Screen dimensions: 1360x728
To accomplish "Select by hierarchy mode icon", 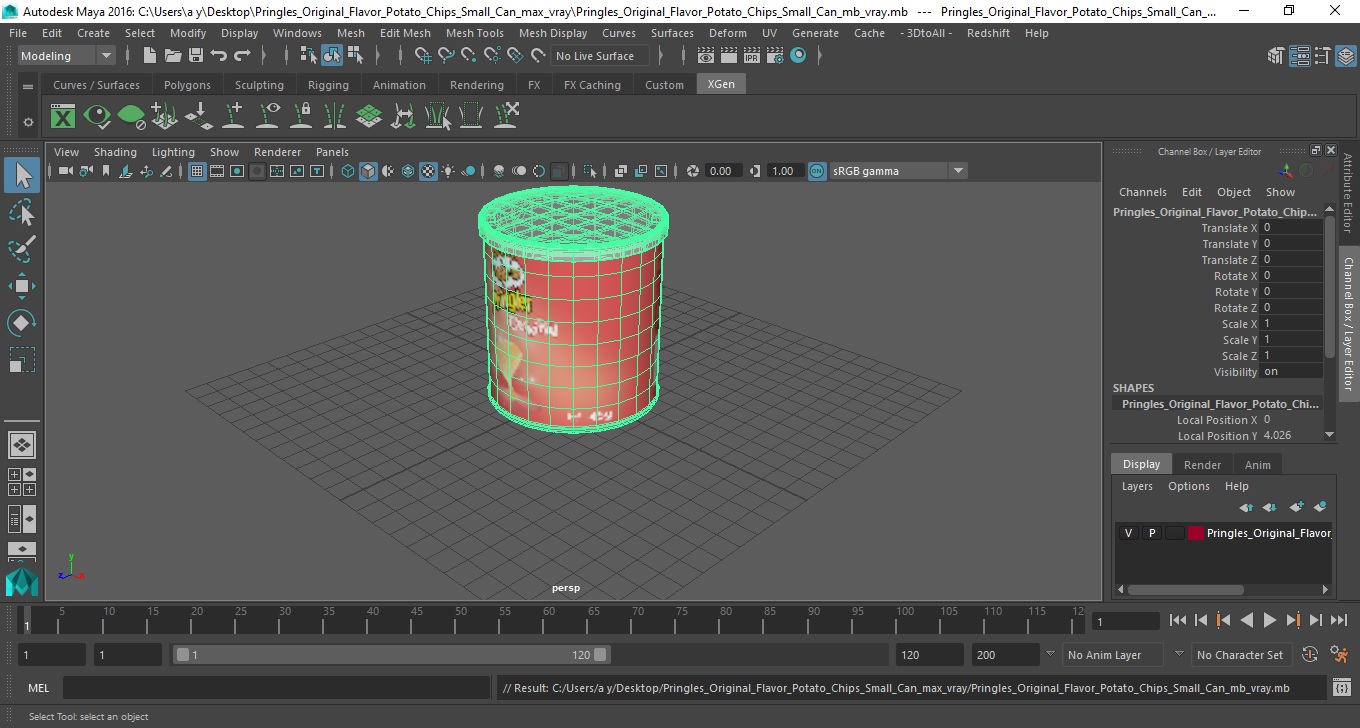I will pos(309,56).
